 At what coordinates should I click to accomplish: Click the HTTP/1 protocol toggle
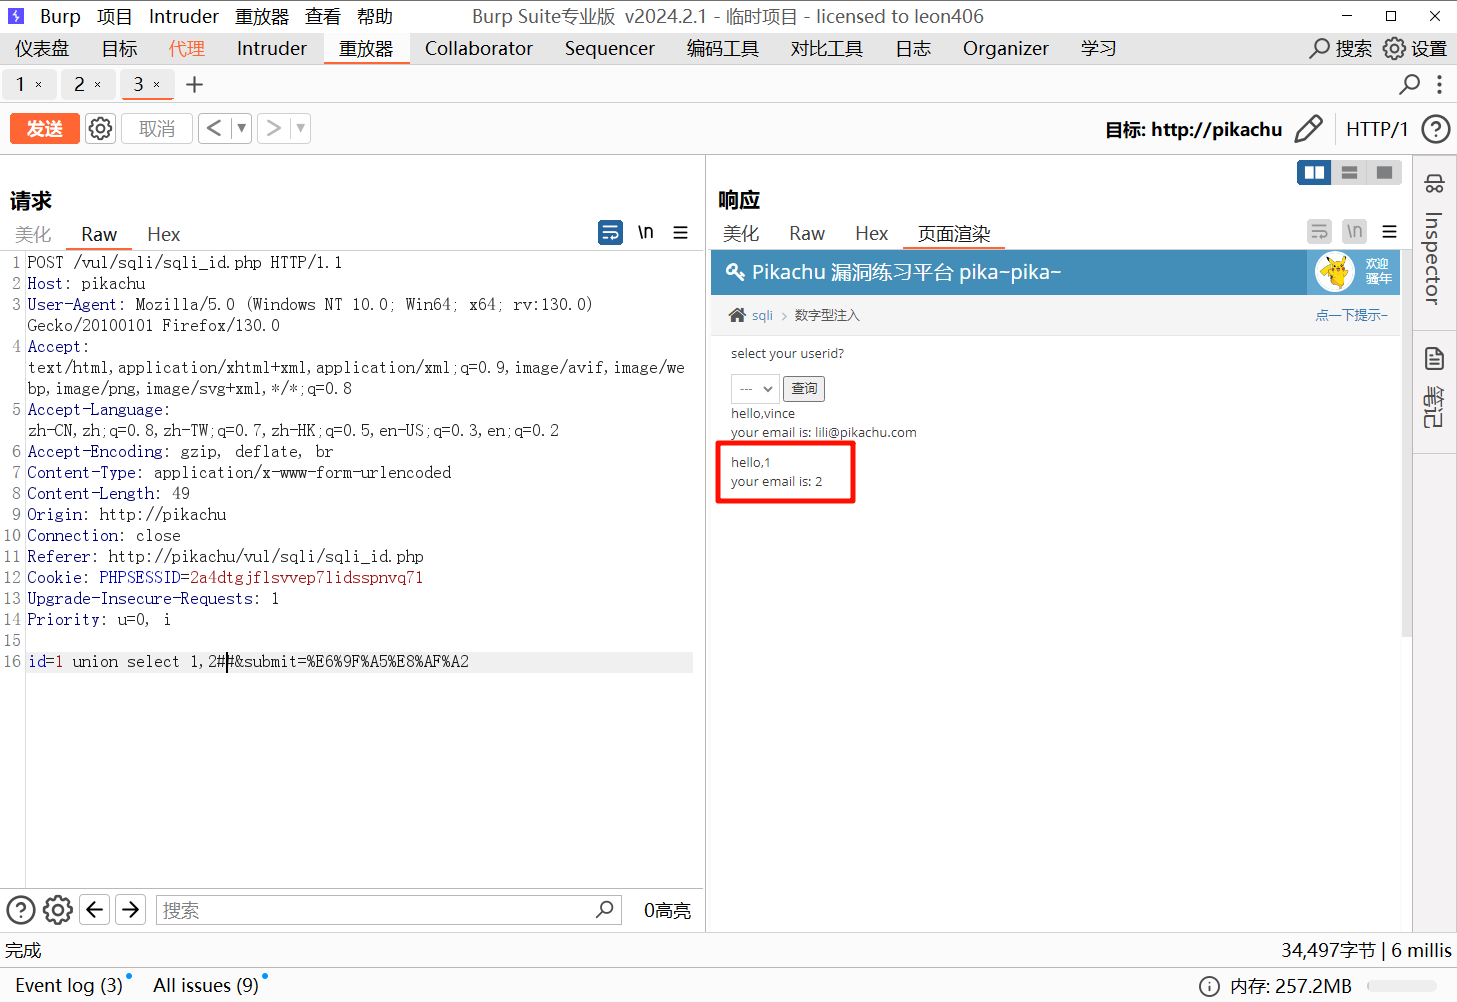pos(1376,129)
